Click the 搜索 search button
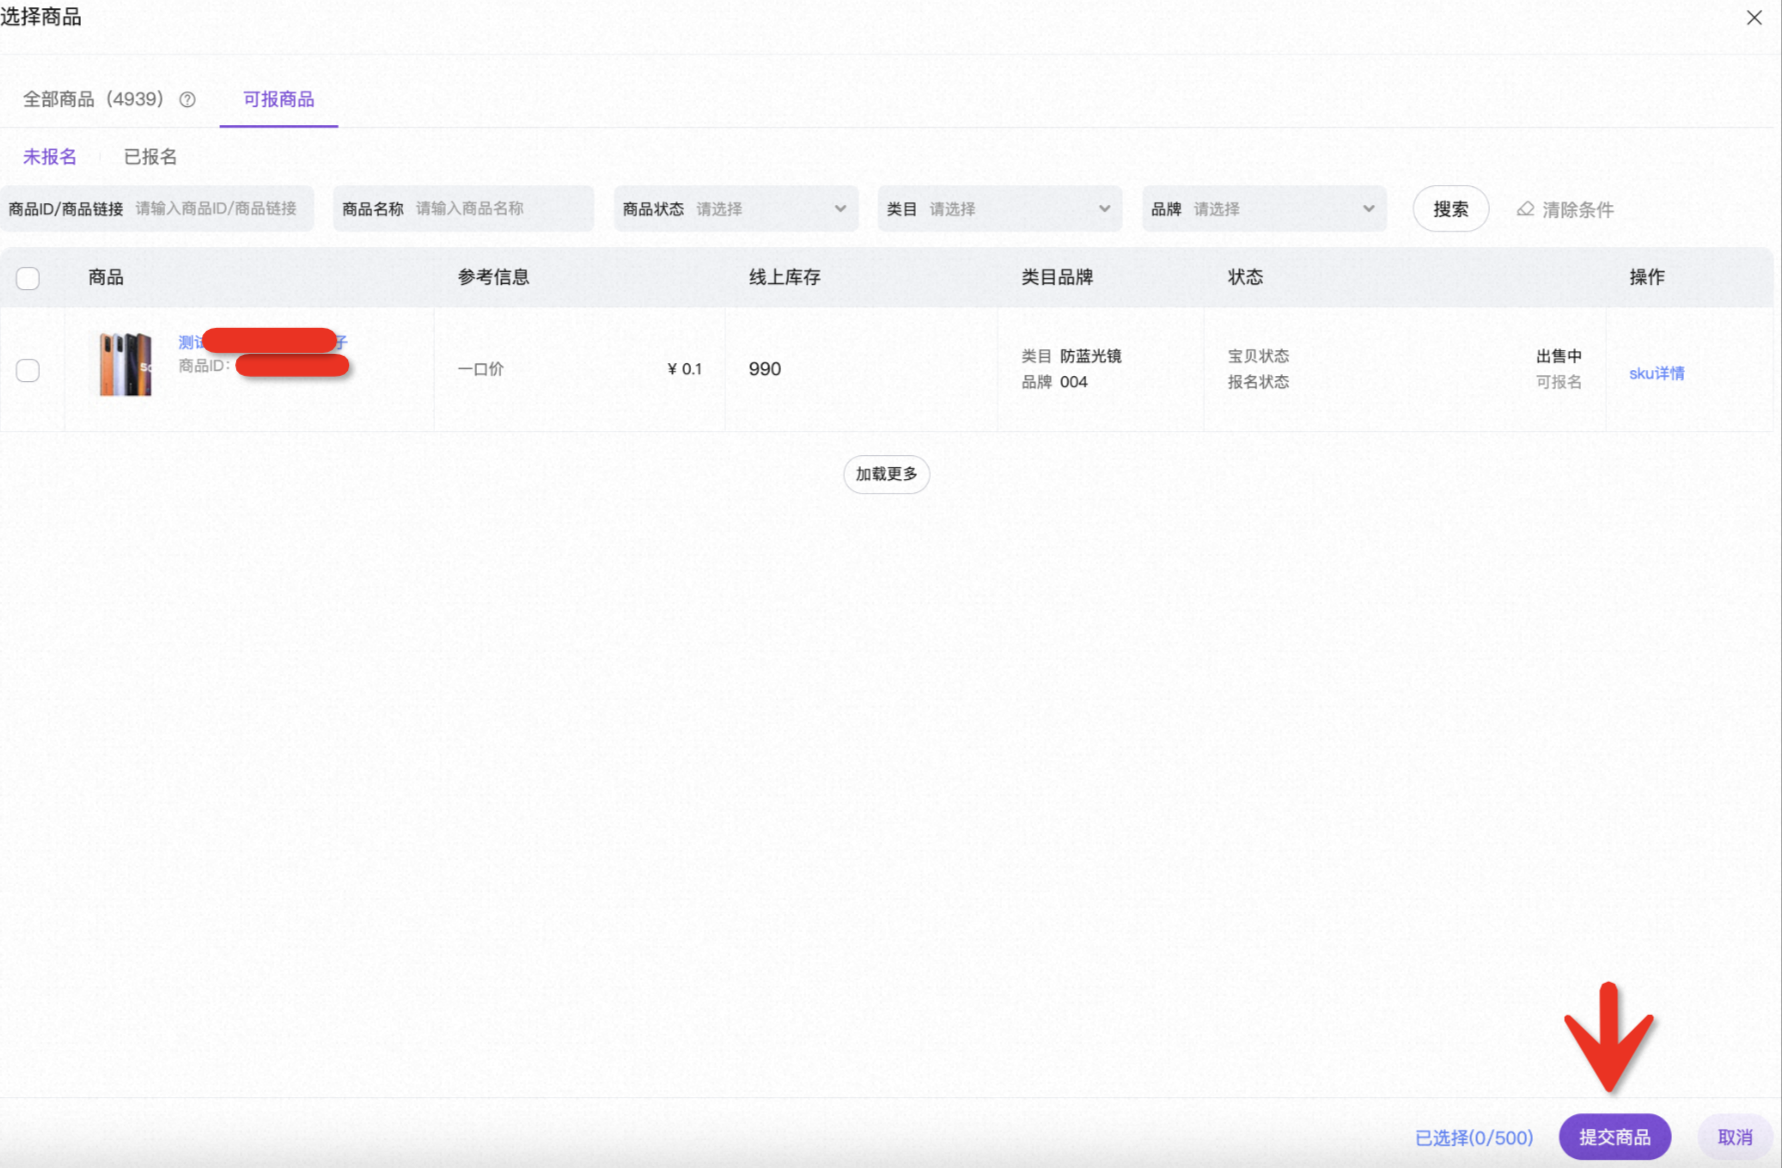Screen dimensions: 1782x1168 point(1451,209)
